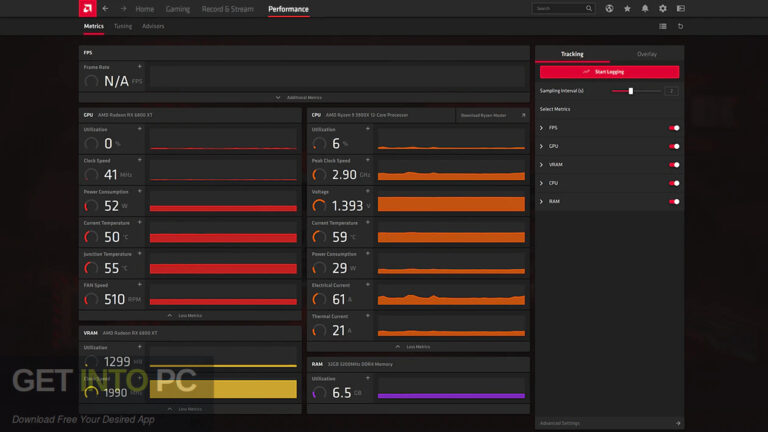Expand GPU metrics chevron in Select Metrics
The height and width of the screenshot is (432, 768).
[542, 146]
